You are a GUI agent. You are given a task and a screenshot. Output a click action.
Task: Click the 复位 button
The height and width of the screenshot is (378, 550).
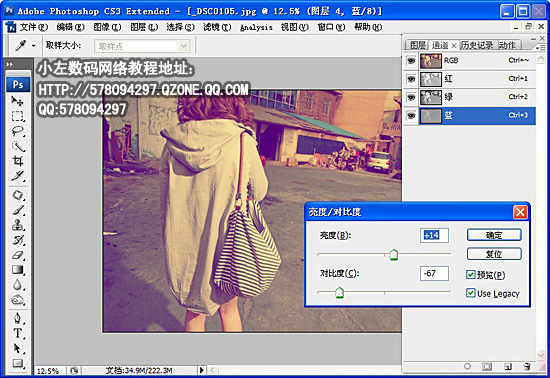tap(494, 254)
